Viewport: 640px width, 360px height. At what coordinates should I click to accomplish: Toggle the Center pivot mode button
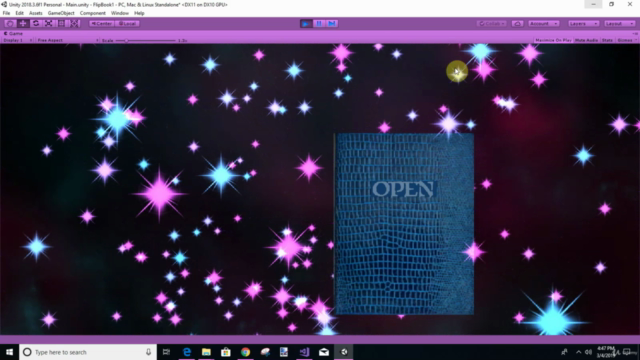(102, 24)
